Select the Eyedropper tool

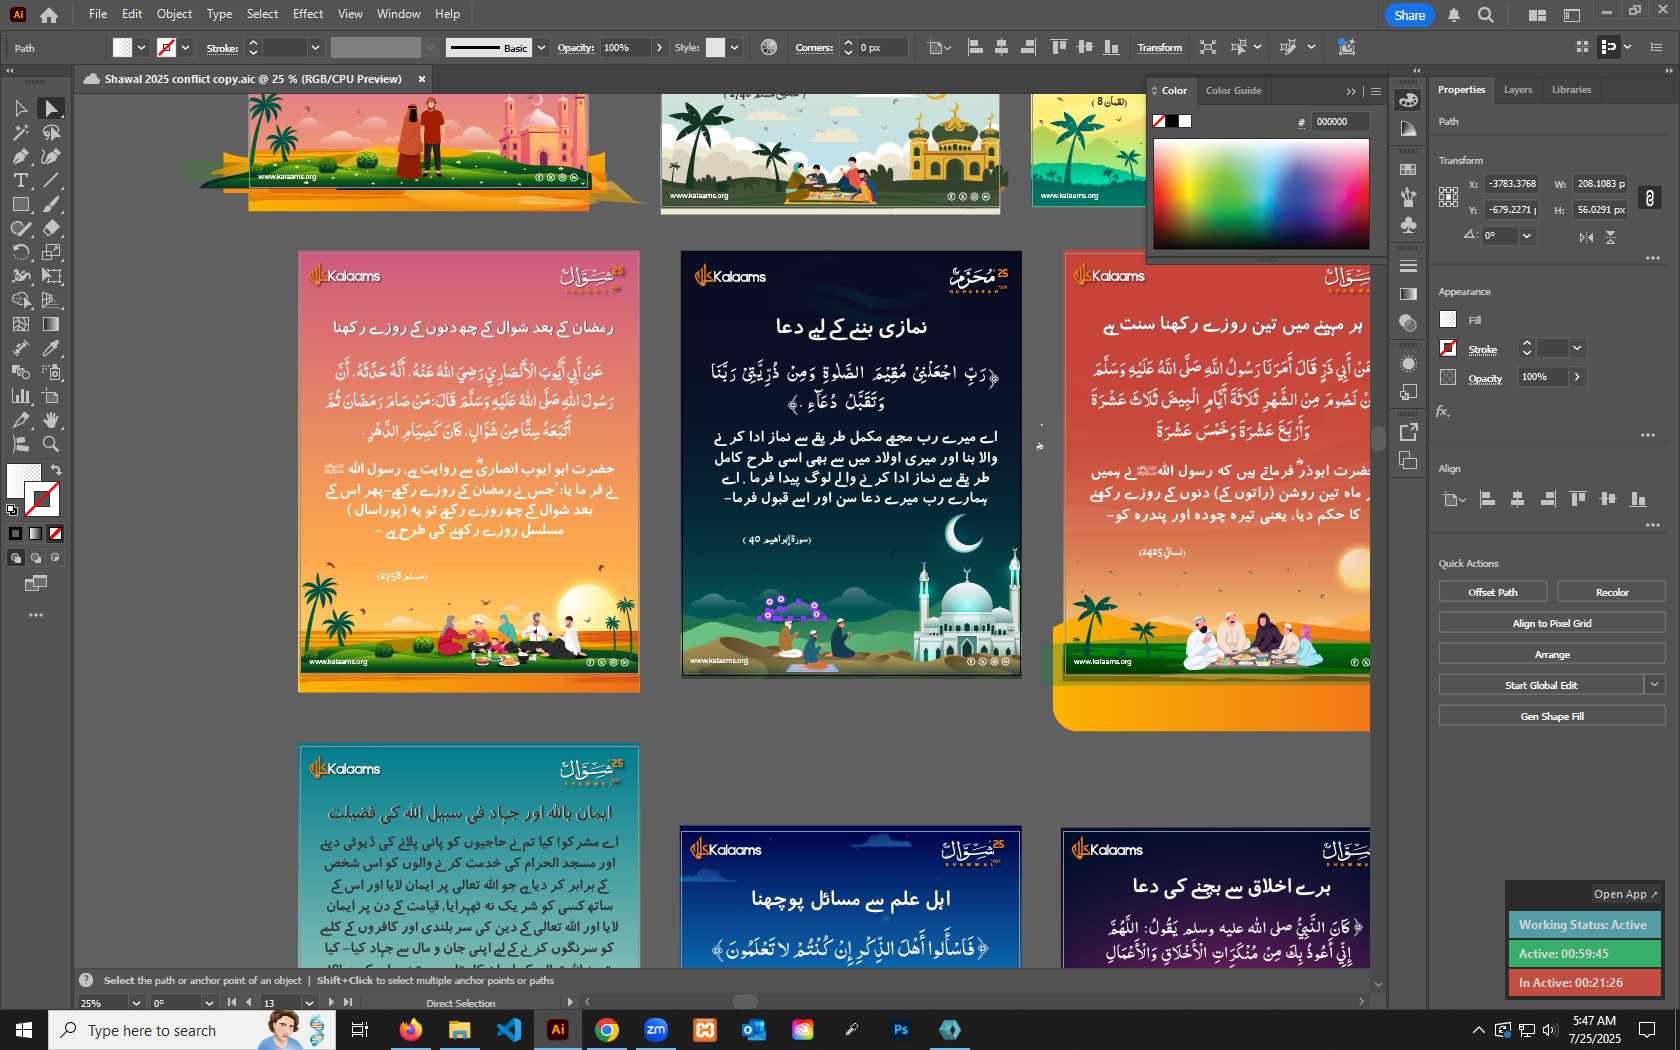tap(51, 348)
